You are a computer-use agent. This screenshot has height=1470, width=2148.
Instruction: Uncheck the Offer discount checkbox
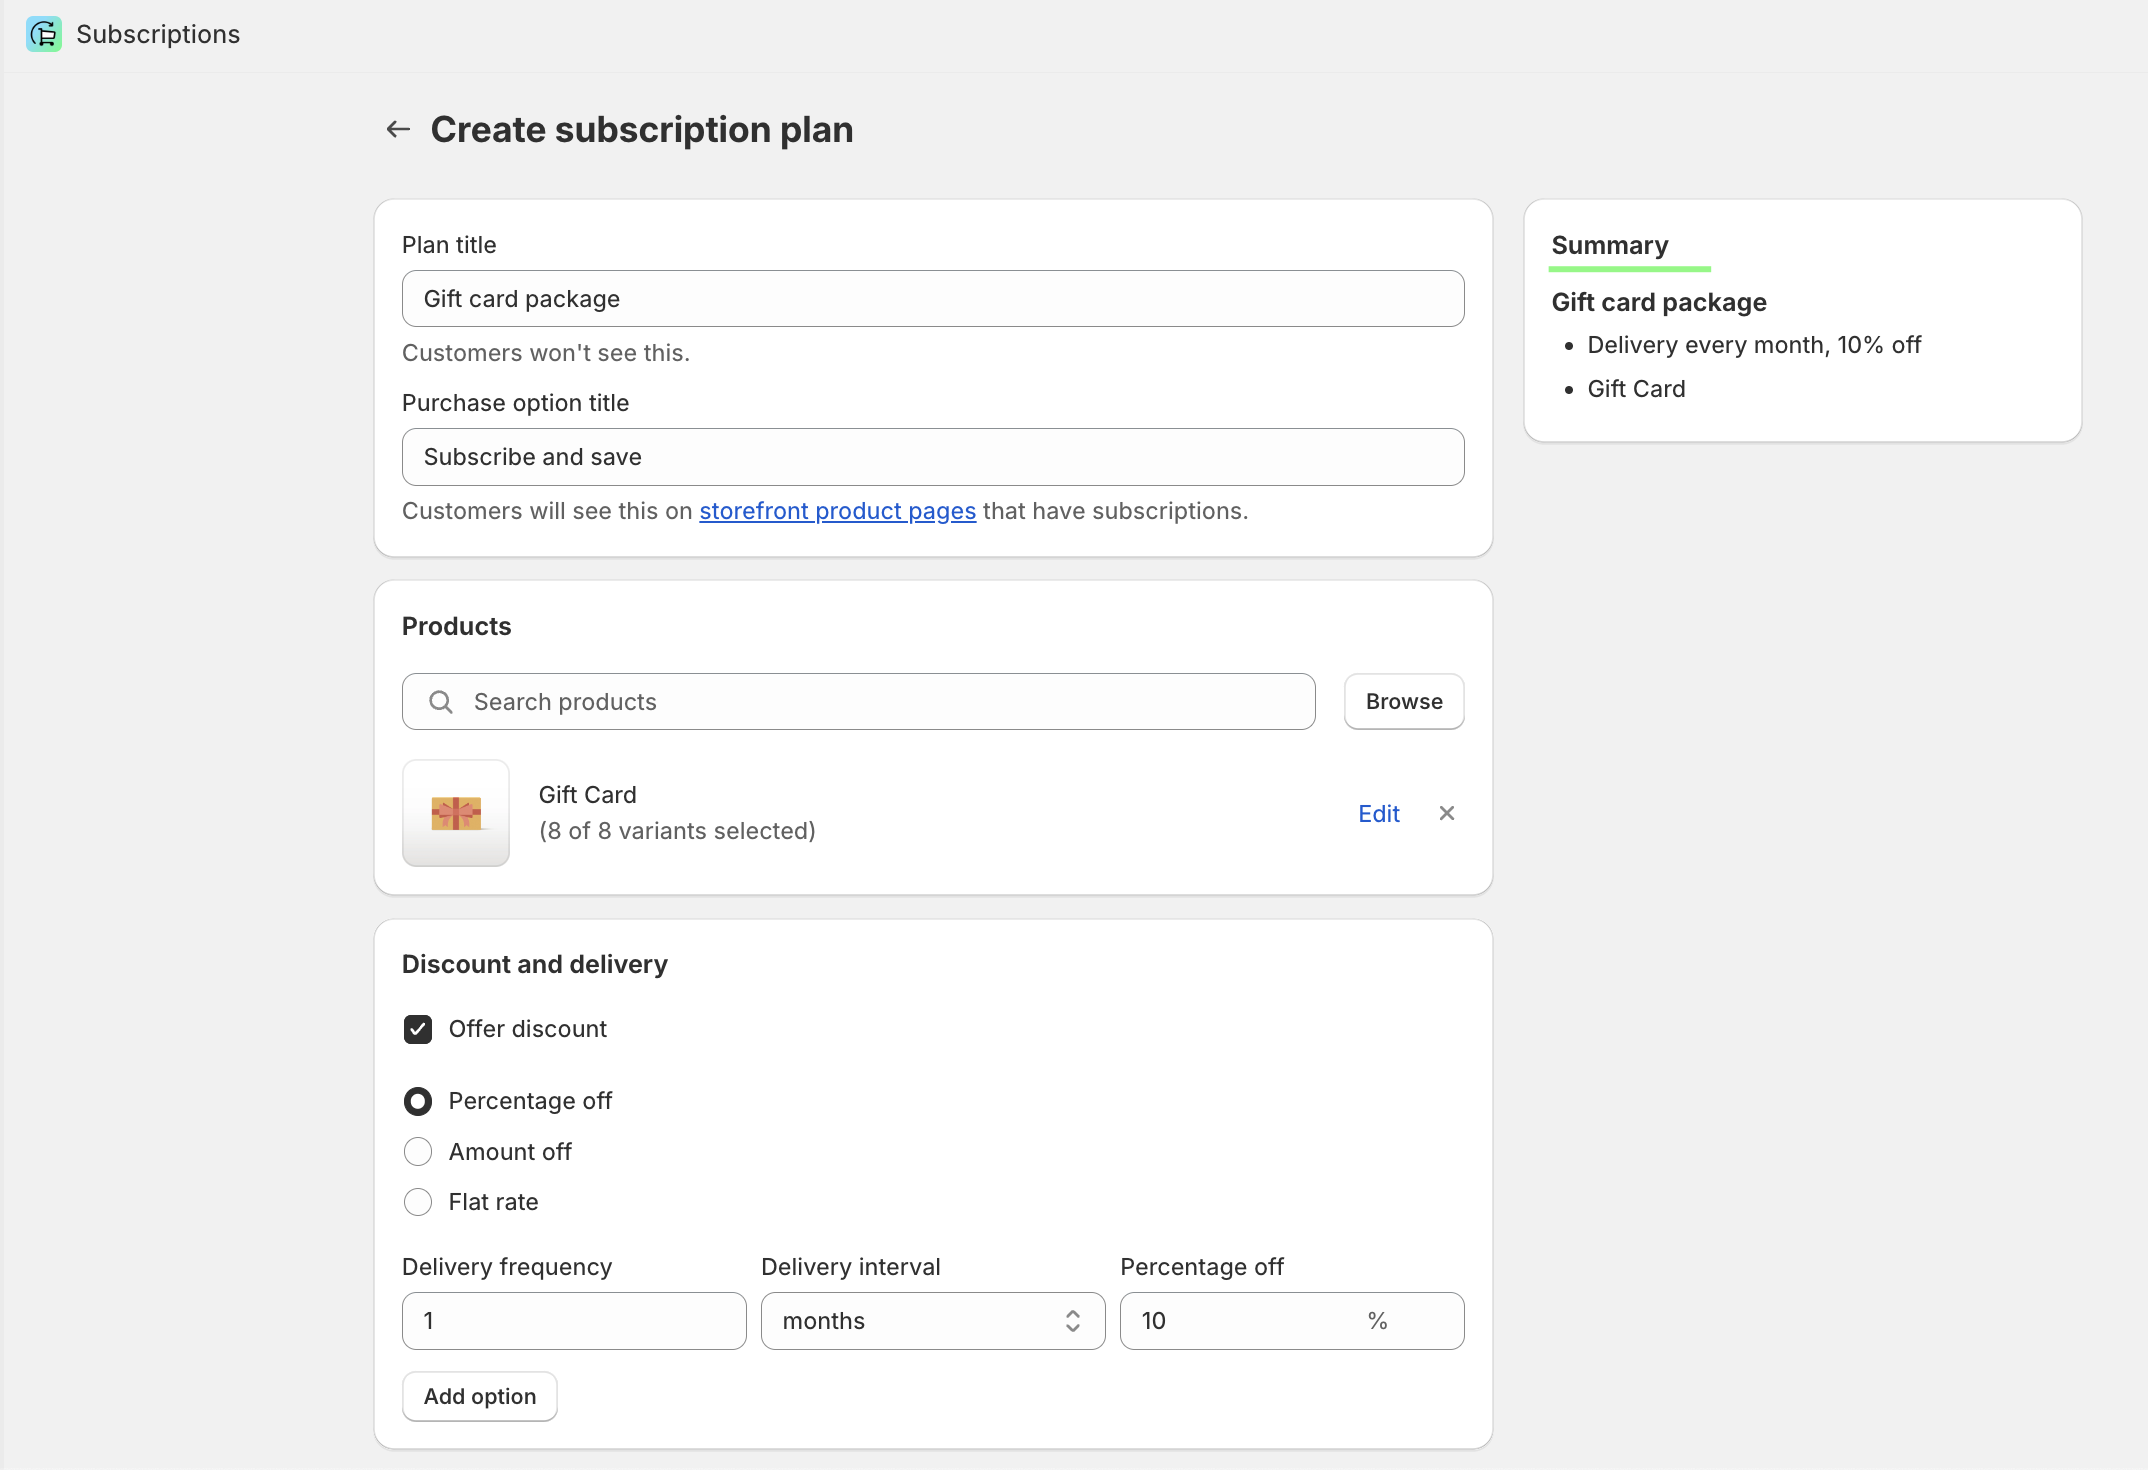(418, 1029)
